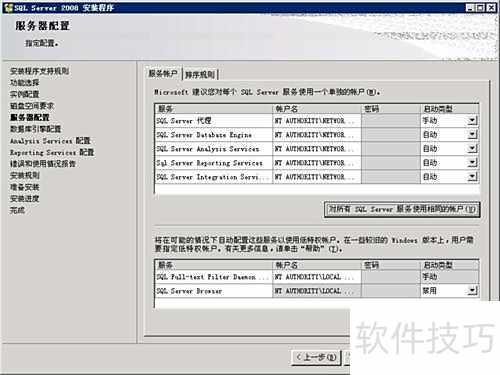Image resolution: width=500 pixels, height=375 pixels.
Task: Click the SQL Server Analysis Services service name
Action: (208, 149)
